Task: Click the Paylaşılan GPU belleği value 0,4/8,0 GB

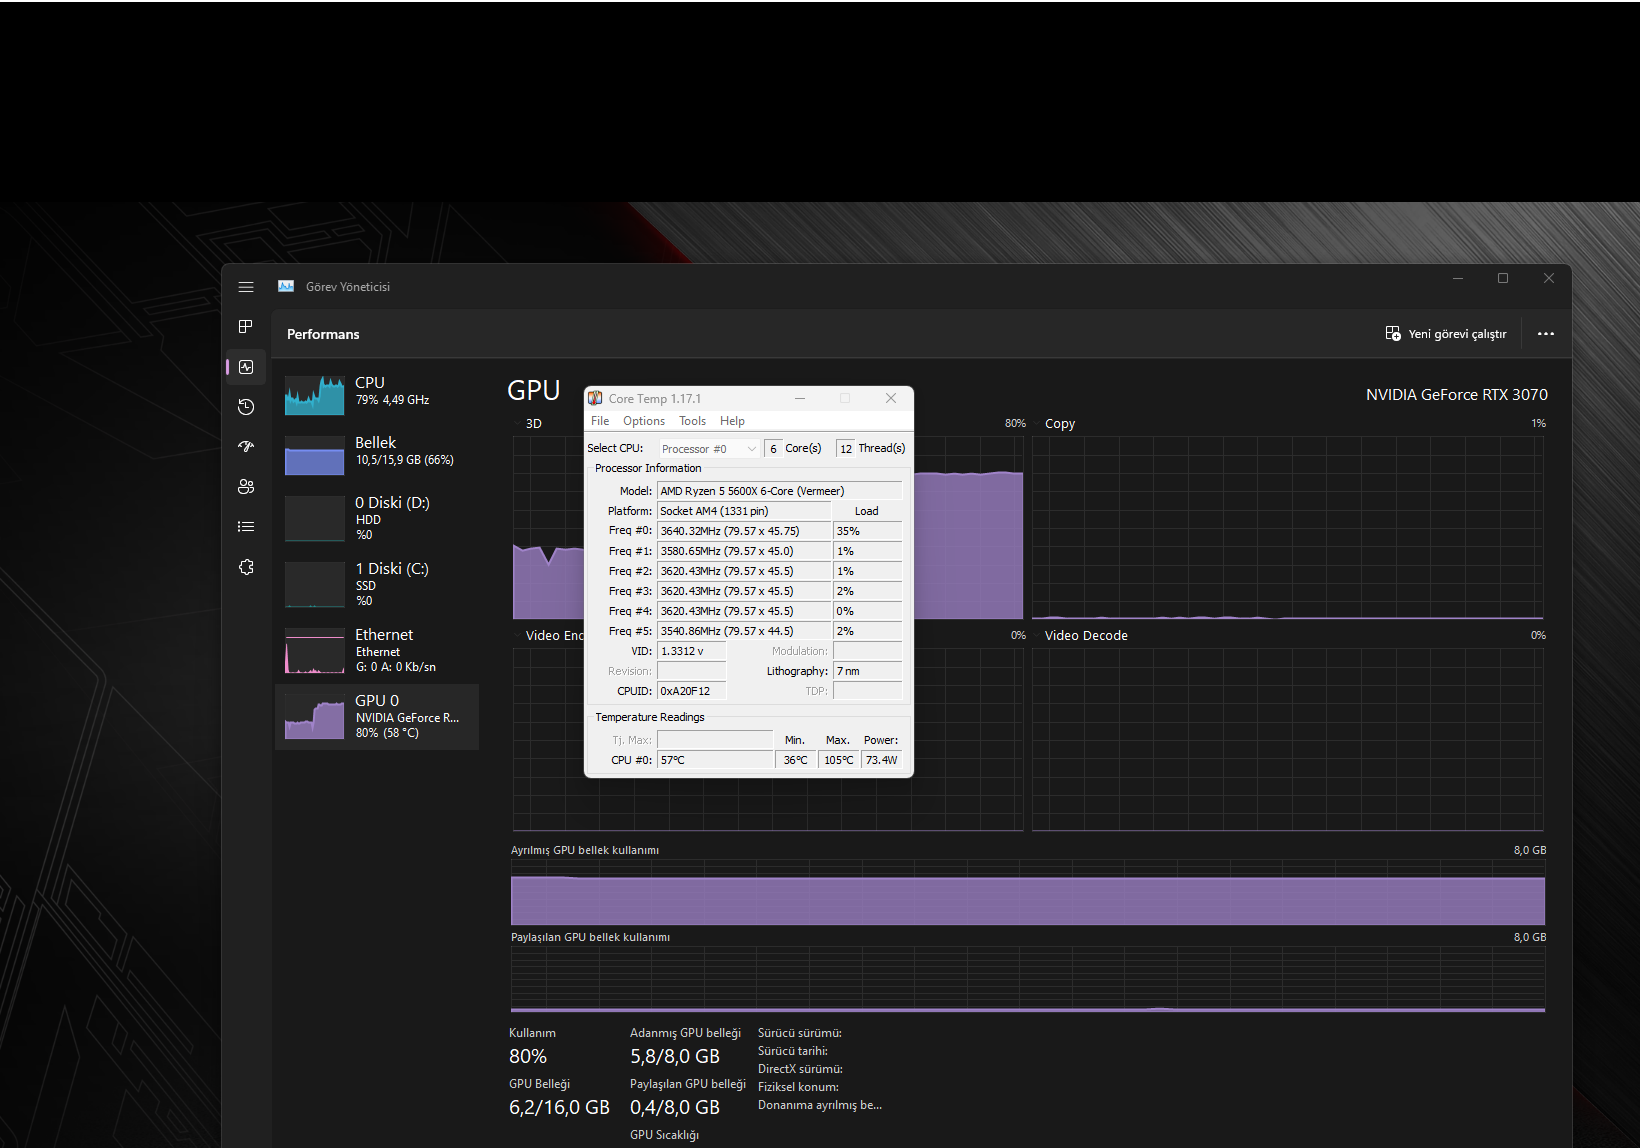Action: tap(675, 1108)
